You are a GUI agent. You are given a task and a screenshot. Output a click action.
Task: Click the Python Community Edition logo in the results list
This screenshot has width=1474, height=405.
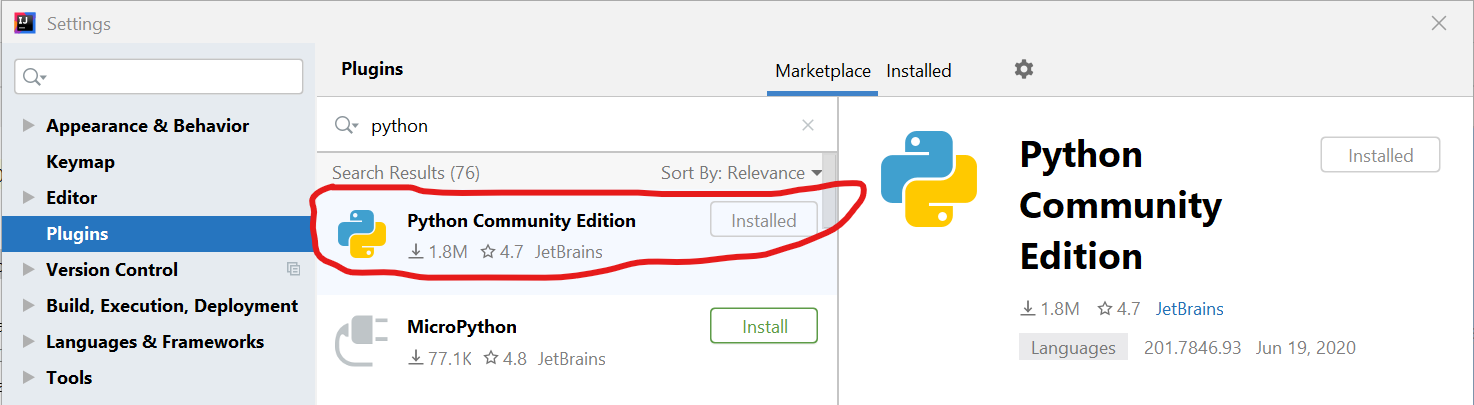(362, 235)
